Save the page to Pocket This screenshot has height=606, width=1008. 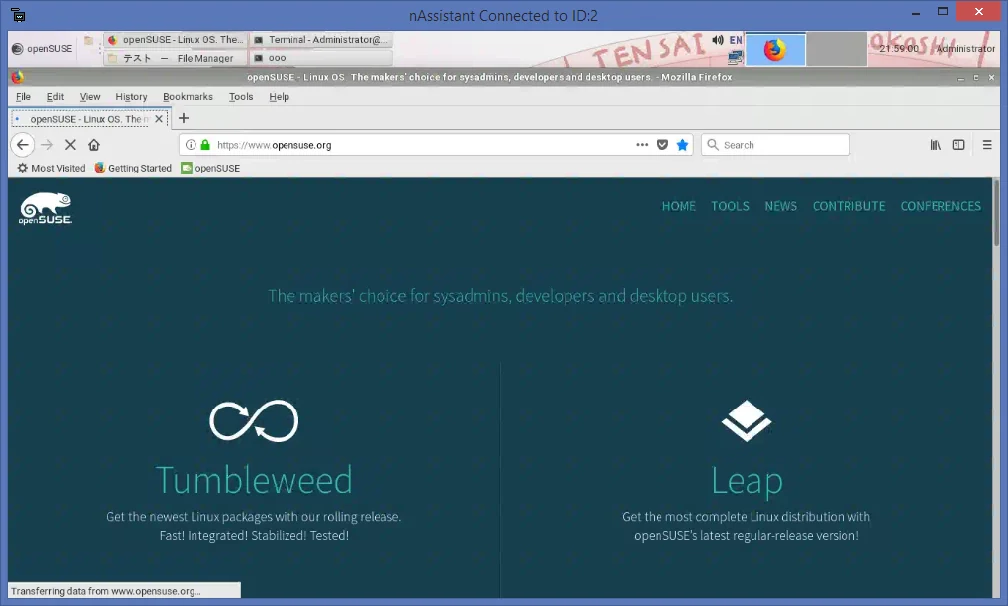(662, 145)
